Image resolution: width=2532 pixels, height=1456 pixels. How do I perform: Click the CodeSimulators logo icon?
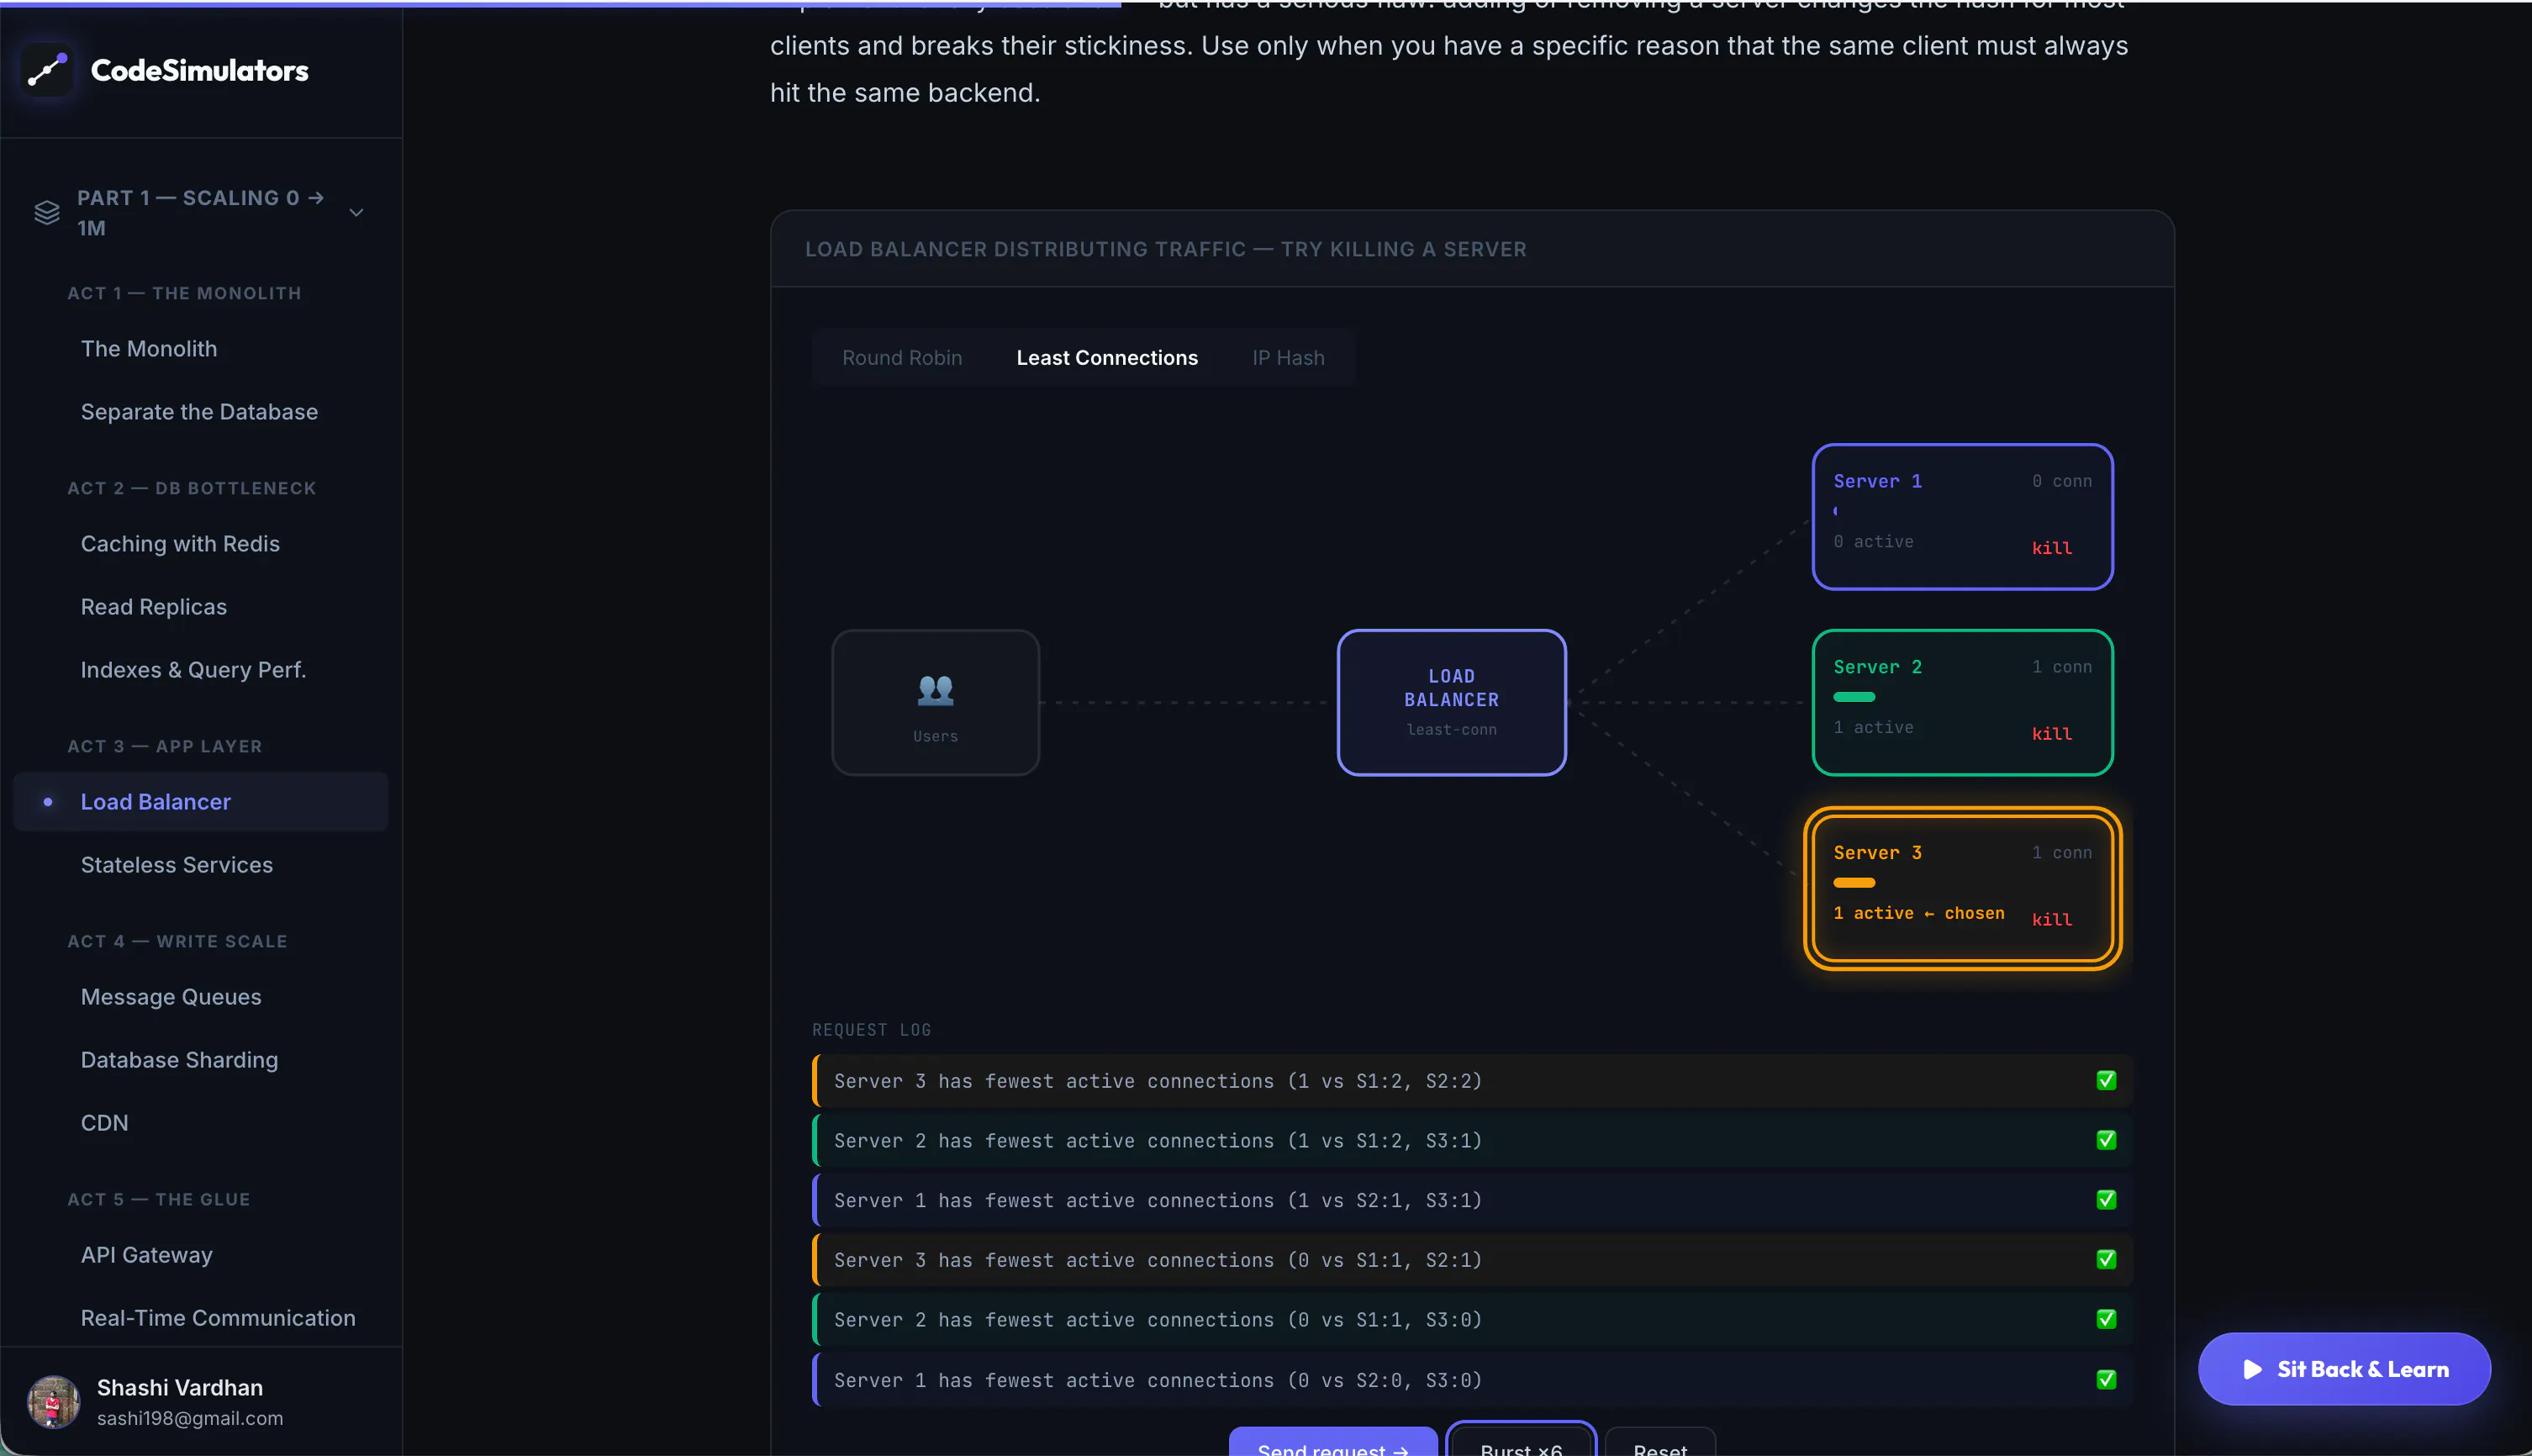pyautogui.click(x=47, y=70)
